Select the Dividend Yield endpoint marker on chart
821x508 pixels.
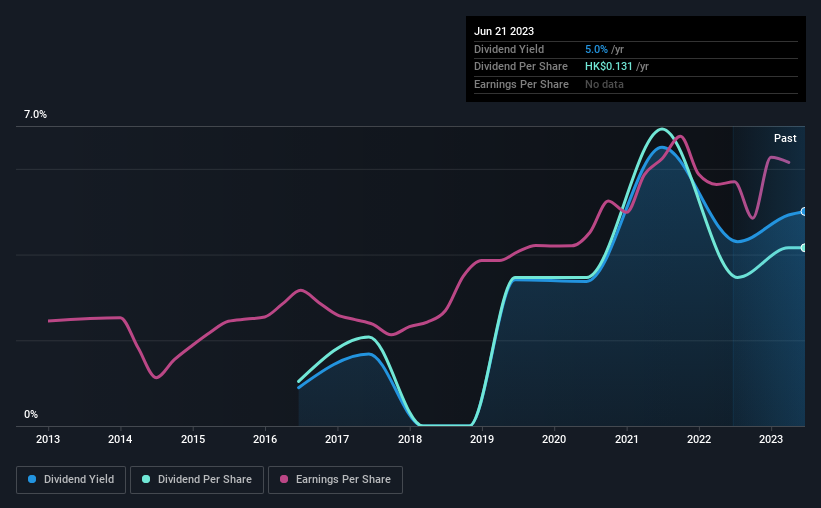pos(804,212)
